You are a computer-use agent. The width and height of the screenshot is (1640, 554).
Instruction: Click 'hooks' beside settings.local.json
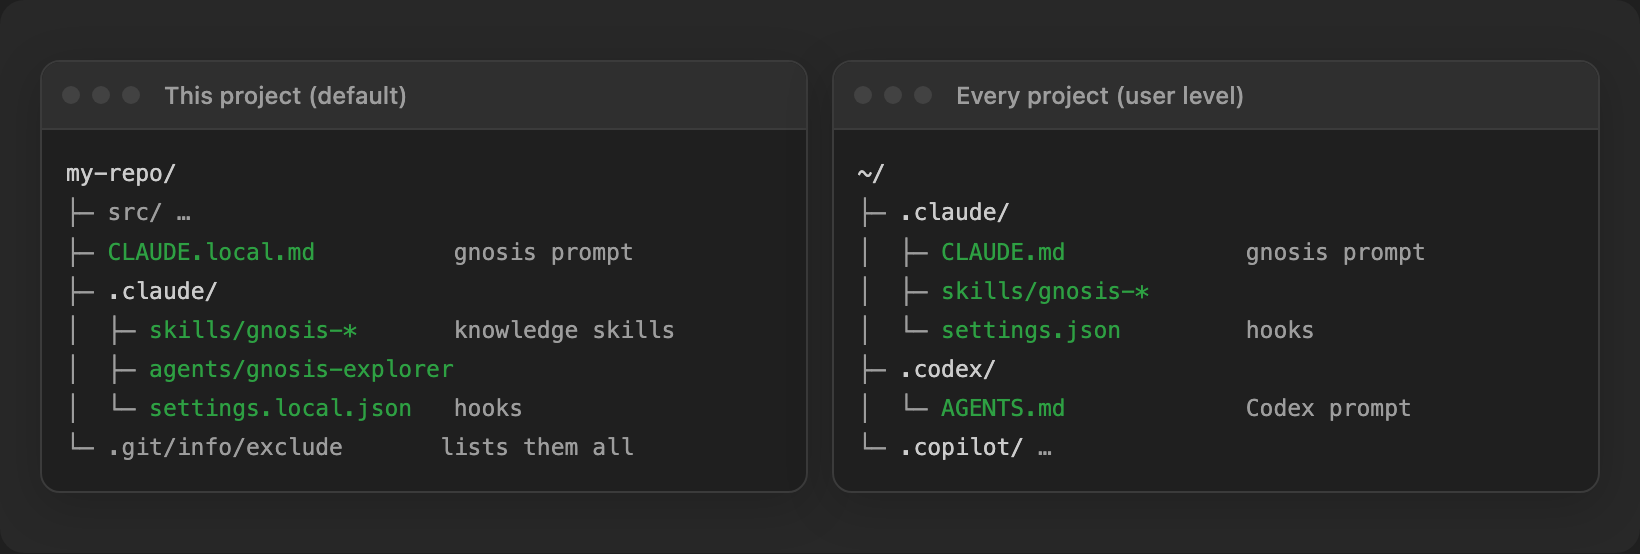[x=488, y=408]
